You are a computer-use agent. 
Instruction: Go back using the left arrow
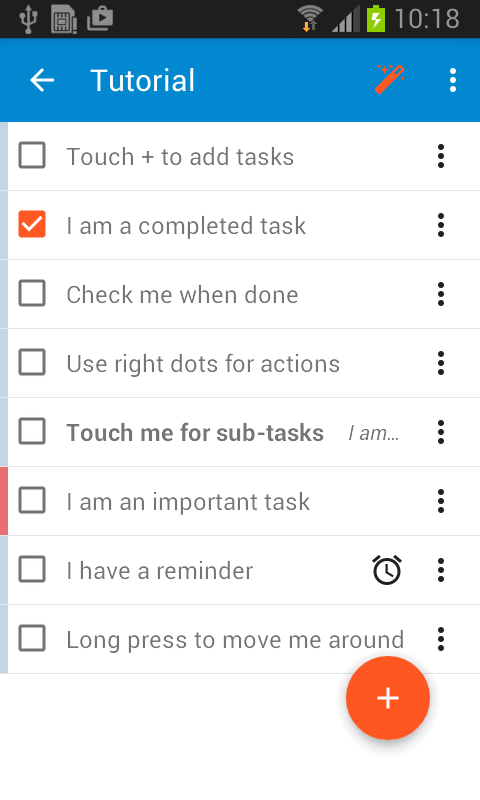click(x=42, y=80)
